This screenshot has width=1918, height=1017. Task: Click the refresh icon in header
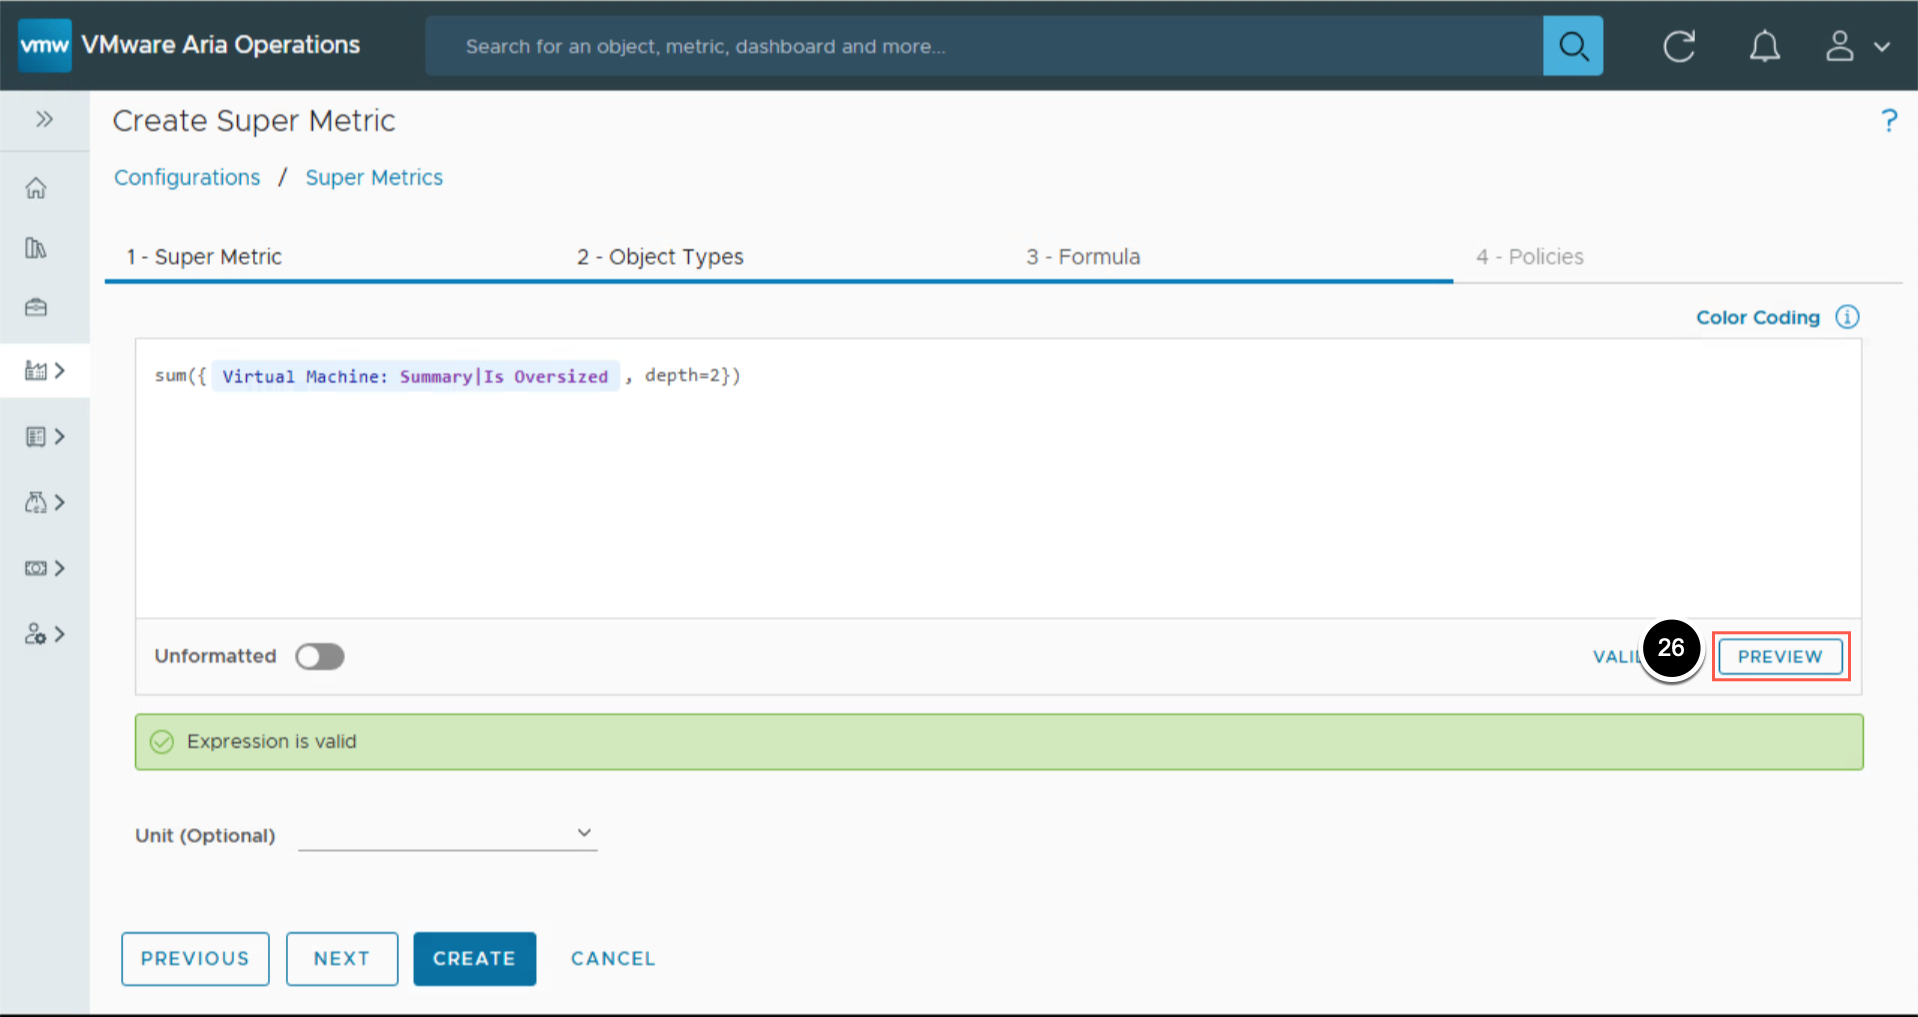pos(1678,46)
